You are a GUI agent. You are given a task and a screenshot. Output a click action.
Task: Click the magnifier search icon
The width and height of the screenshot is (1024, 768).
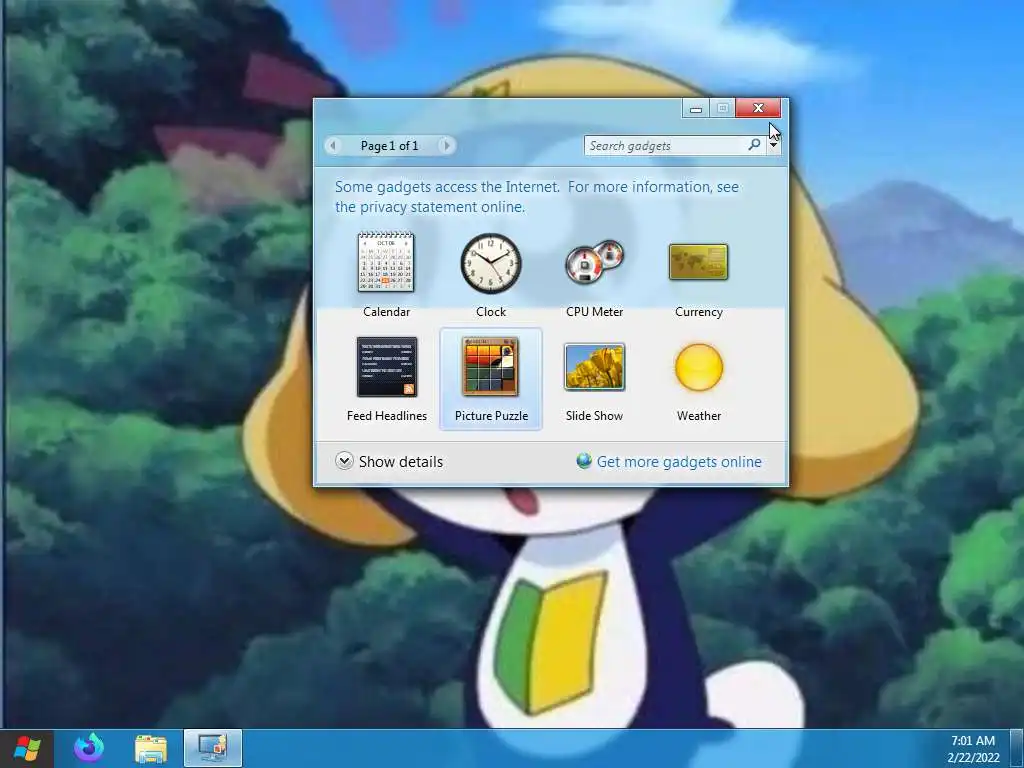pos(754,145)
